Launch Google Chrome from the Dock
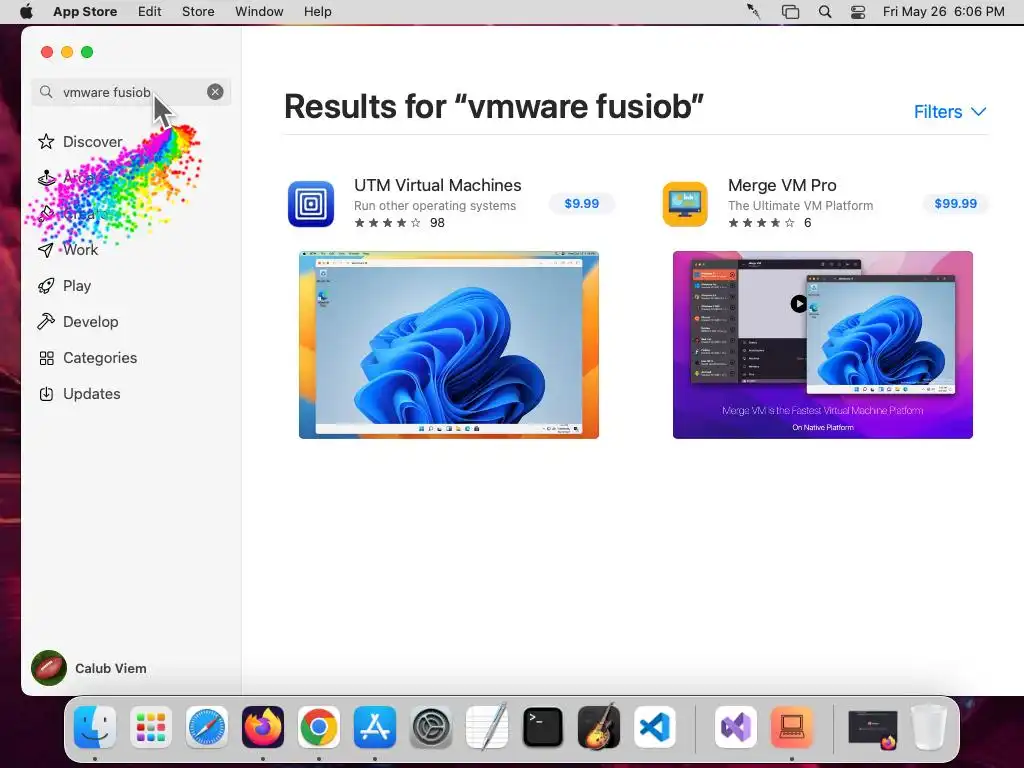The height and width of the screenshot is (768, 1024). (x=319, y=727)
